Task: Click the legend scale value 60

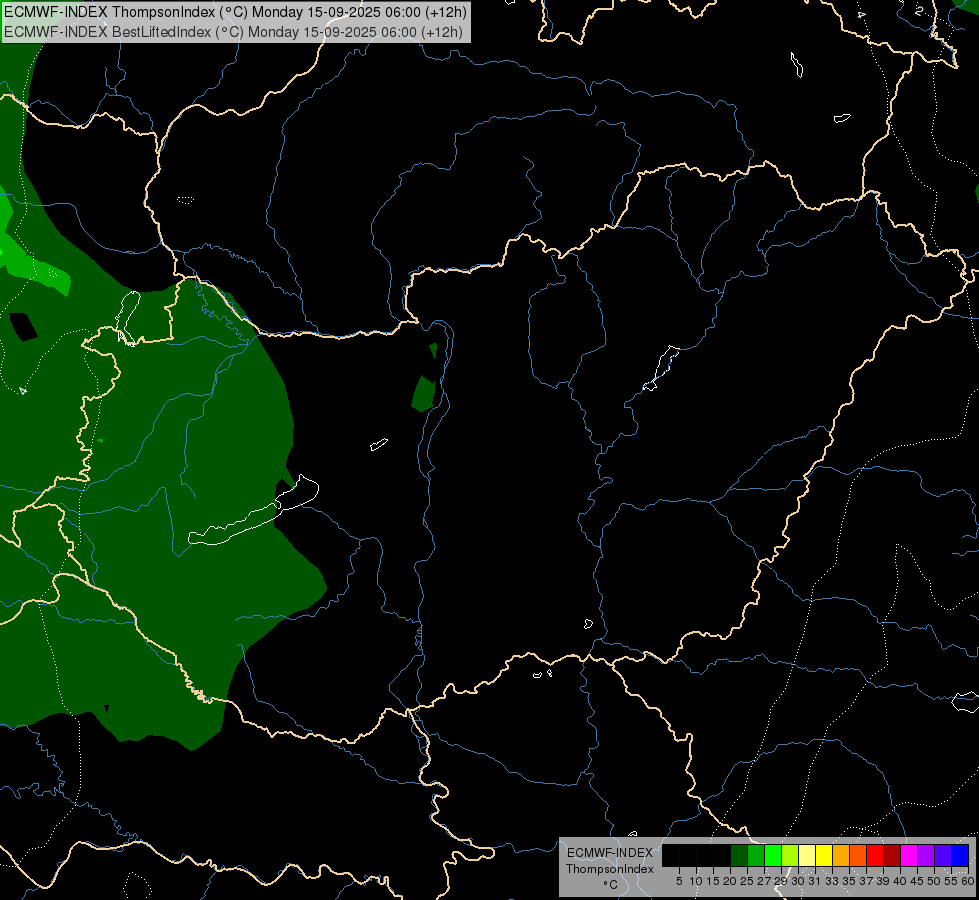Action: tap(968, 881)
